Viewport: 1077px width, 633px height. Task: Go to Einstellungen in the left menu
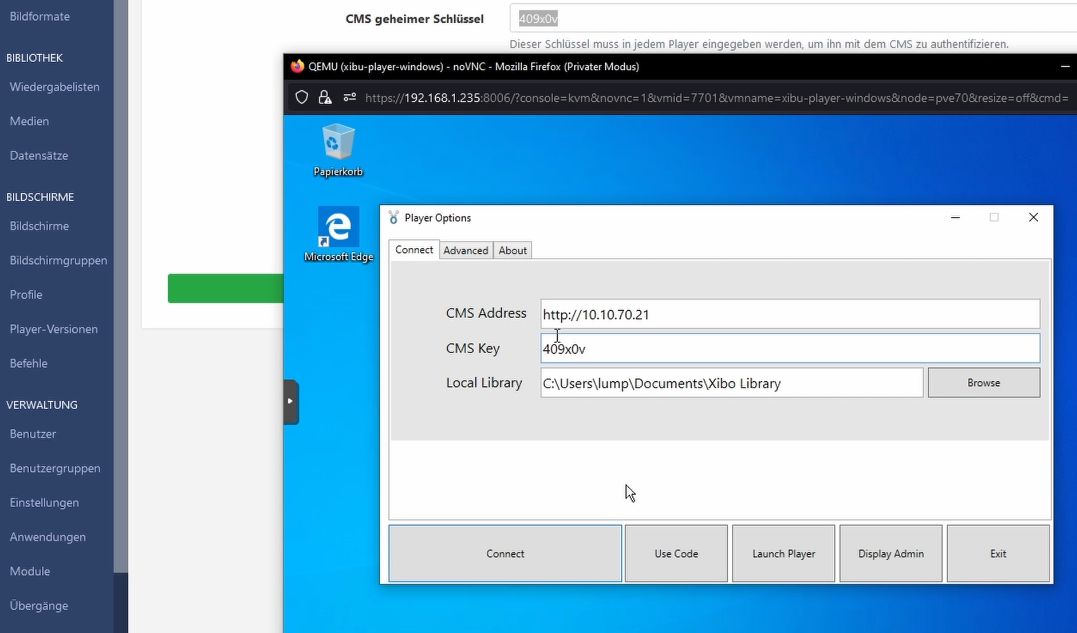44,502
